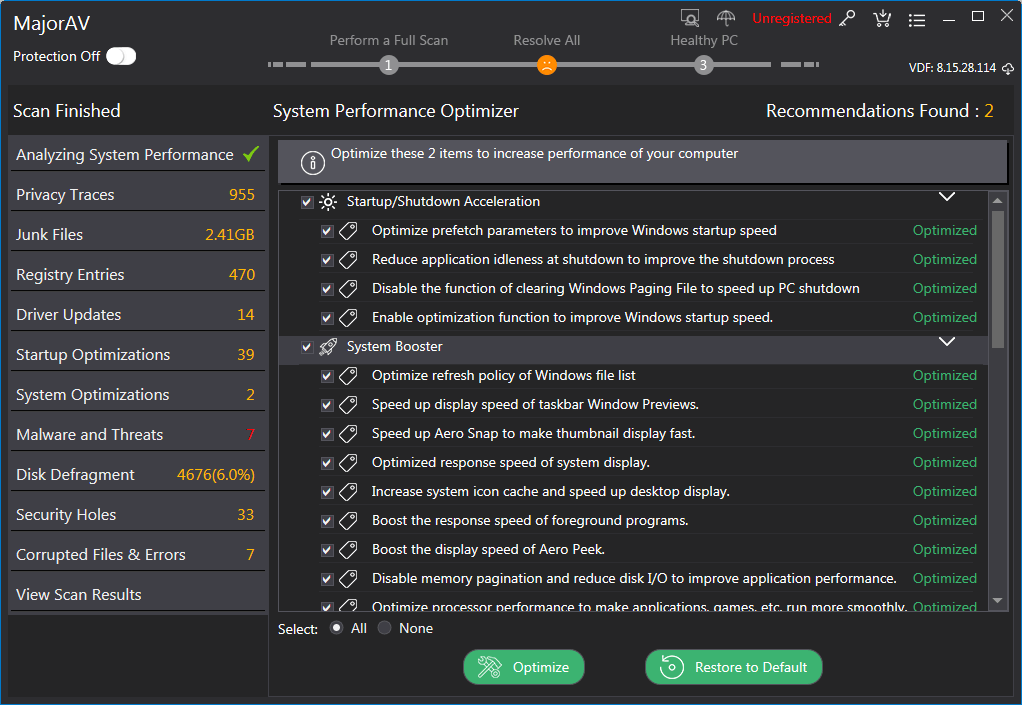Select the All radio button
The width and height of the screenshot is (1022, 705).
click(336, 627)
